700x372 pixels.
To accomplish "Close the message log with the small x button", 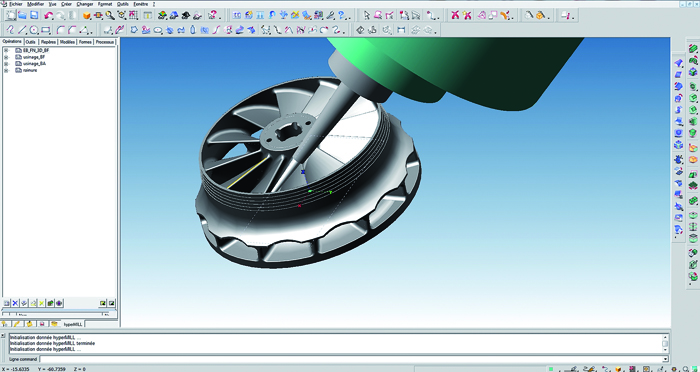I will click(x=4, y=336).
